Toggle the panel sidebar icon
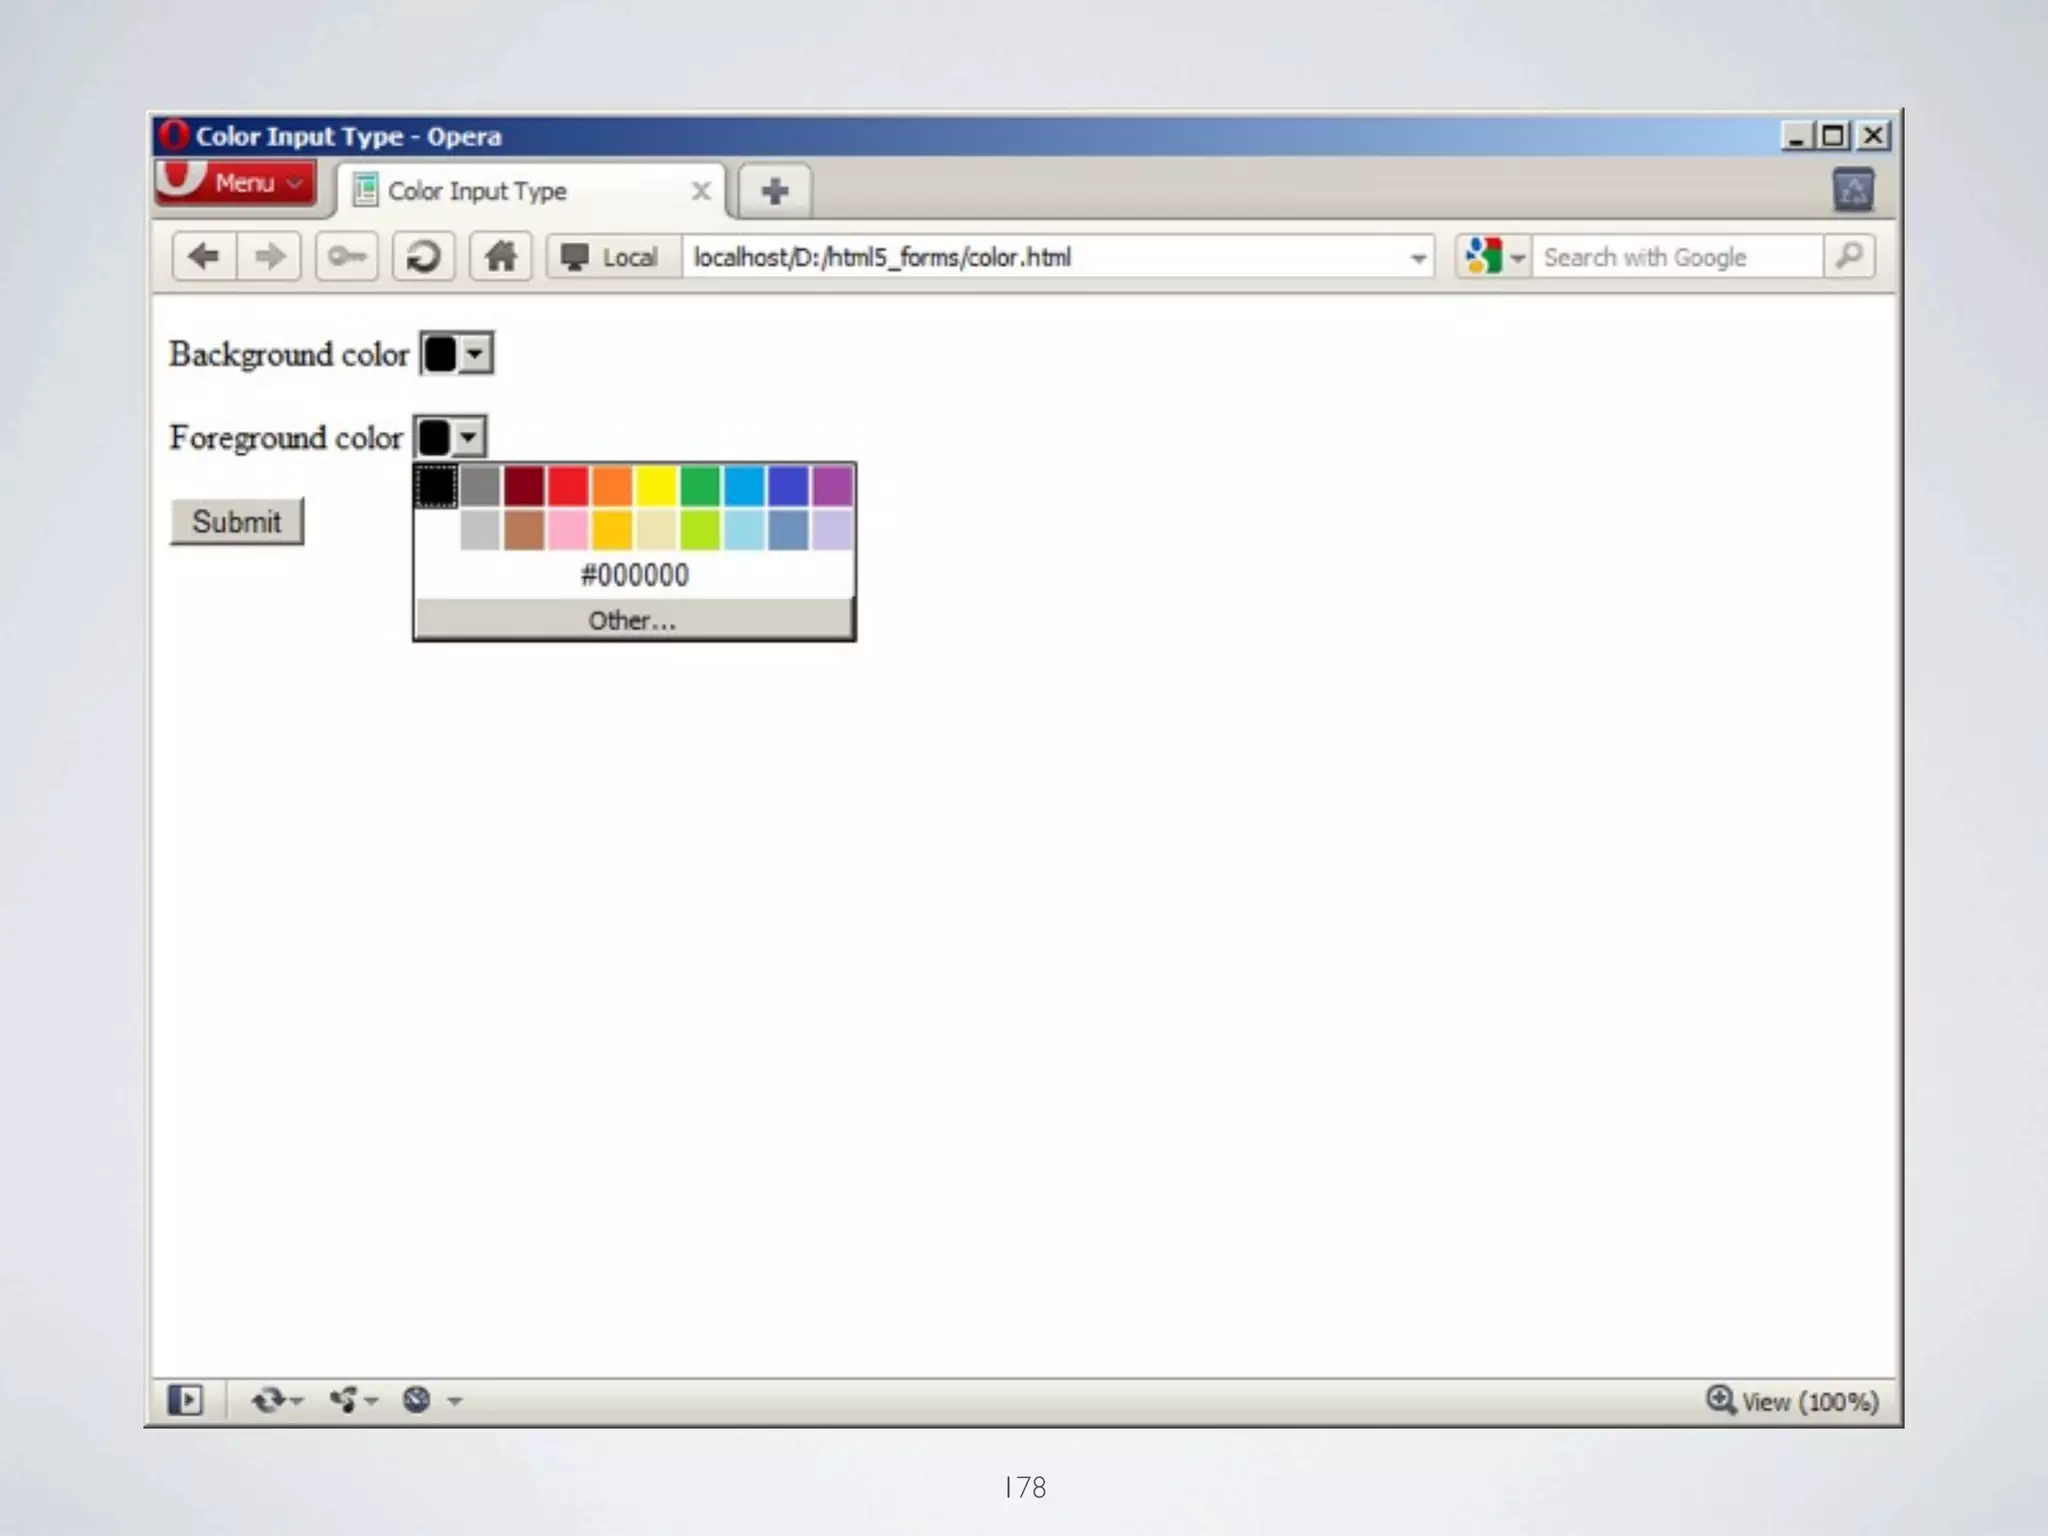 point(186,1399)
